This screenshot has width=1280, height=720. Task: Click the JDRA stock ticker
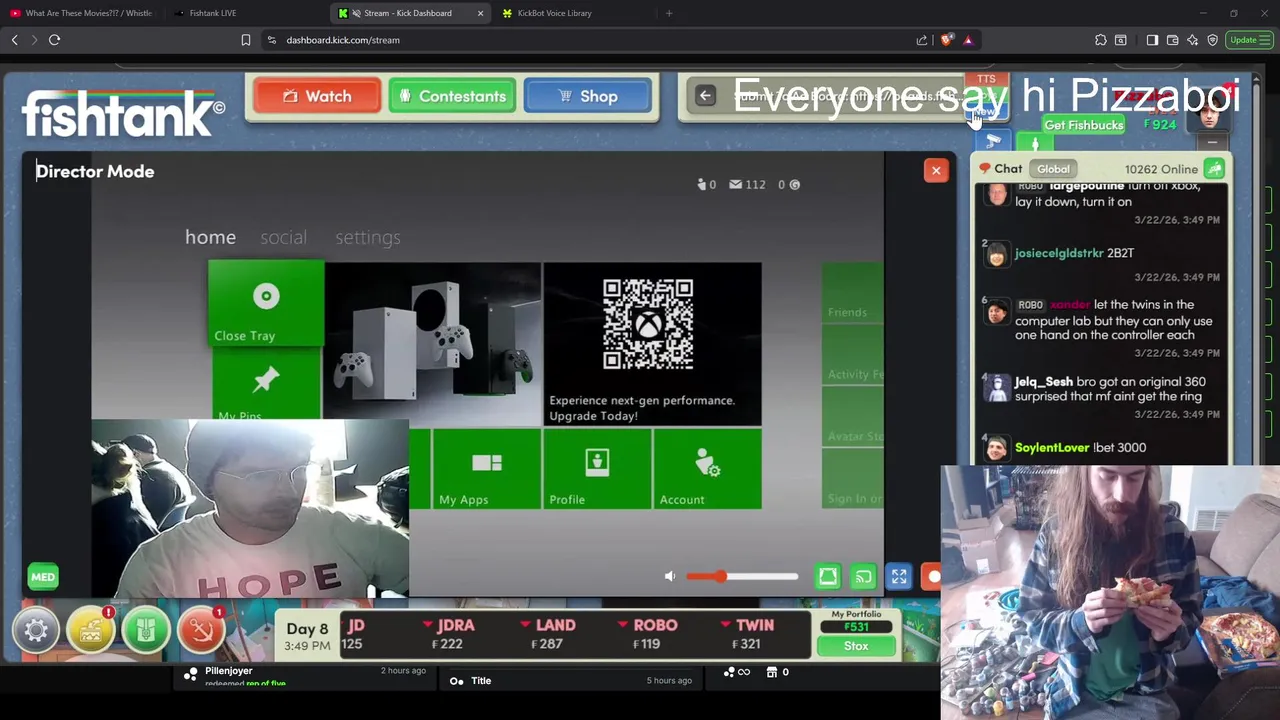click(447, 634)
